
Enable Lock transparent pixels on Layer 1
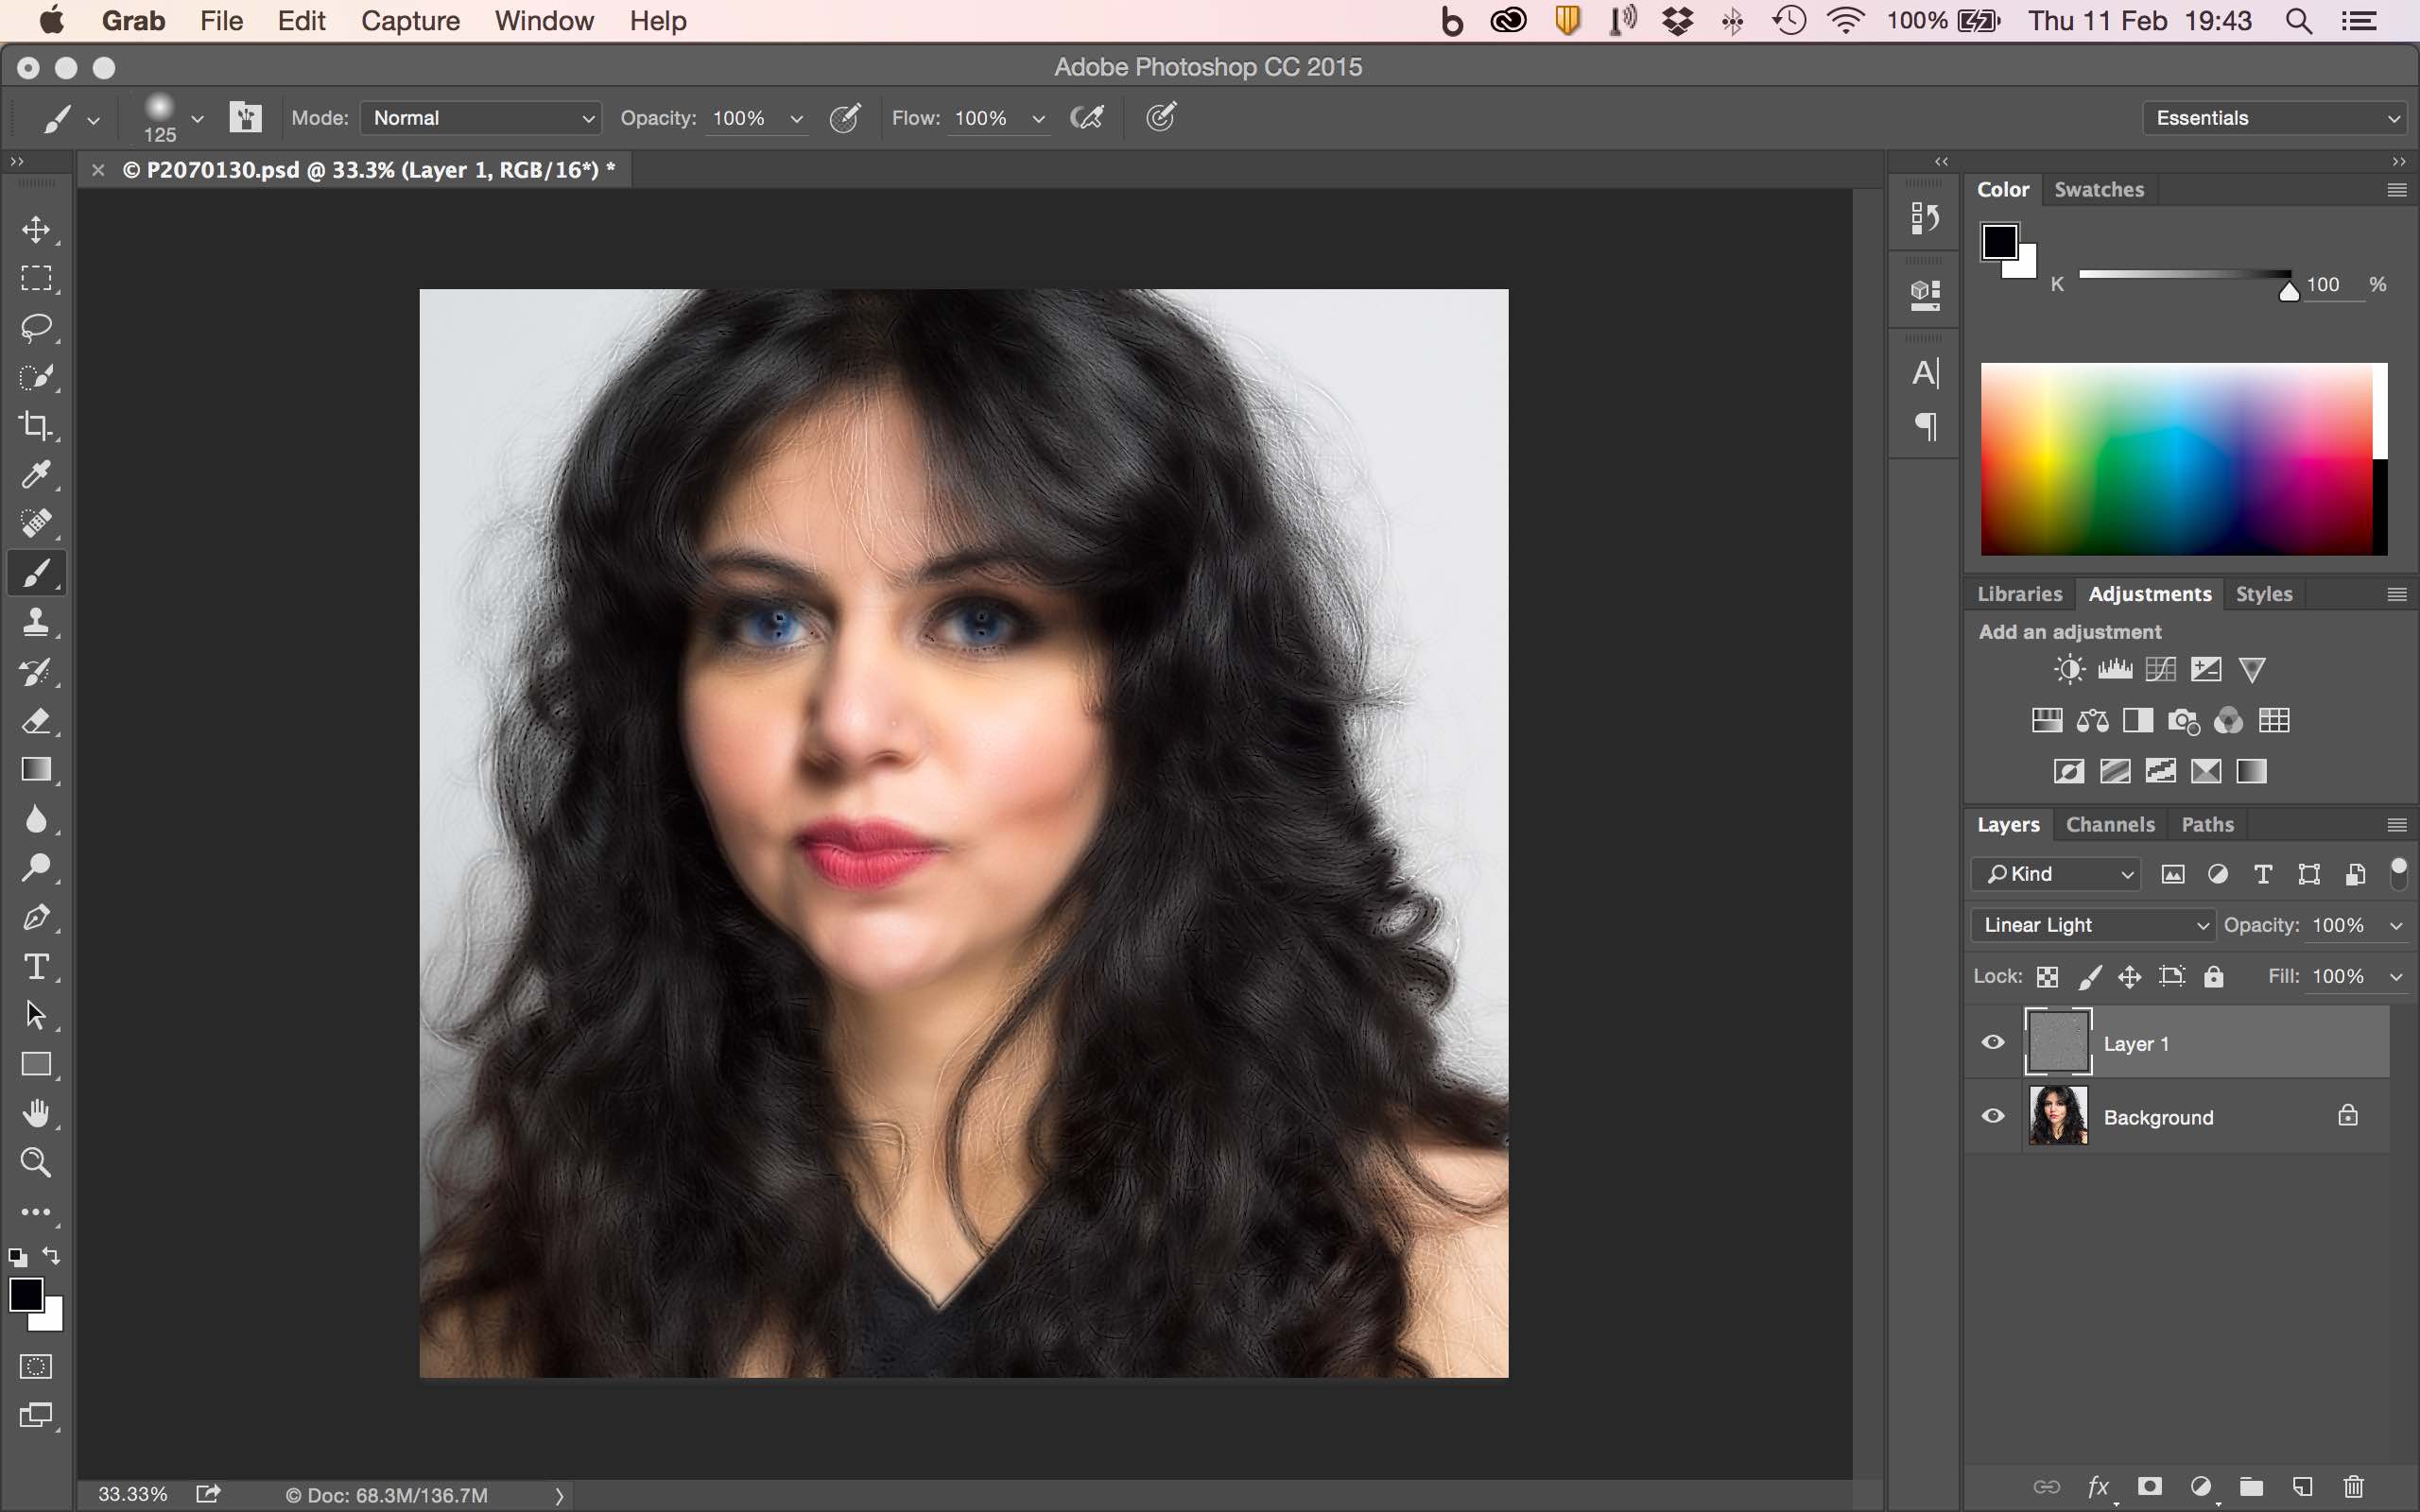[2046, 976]
